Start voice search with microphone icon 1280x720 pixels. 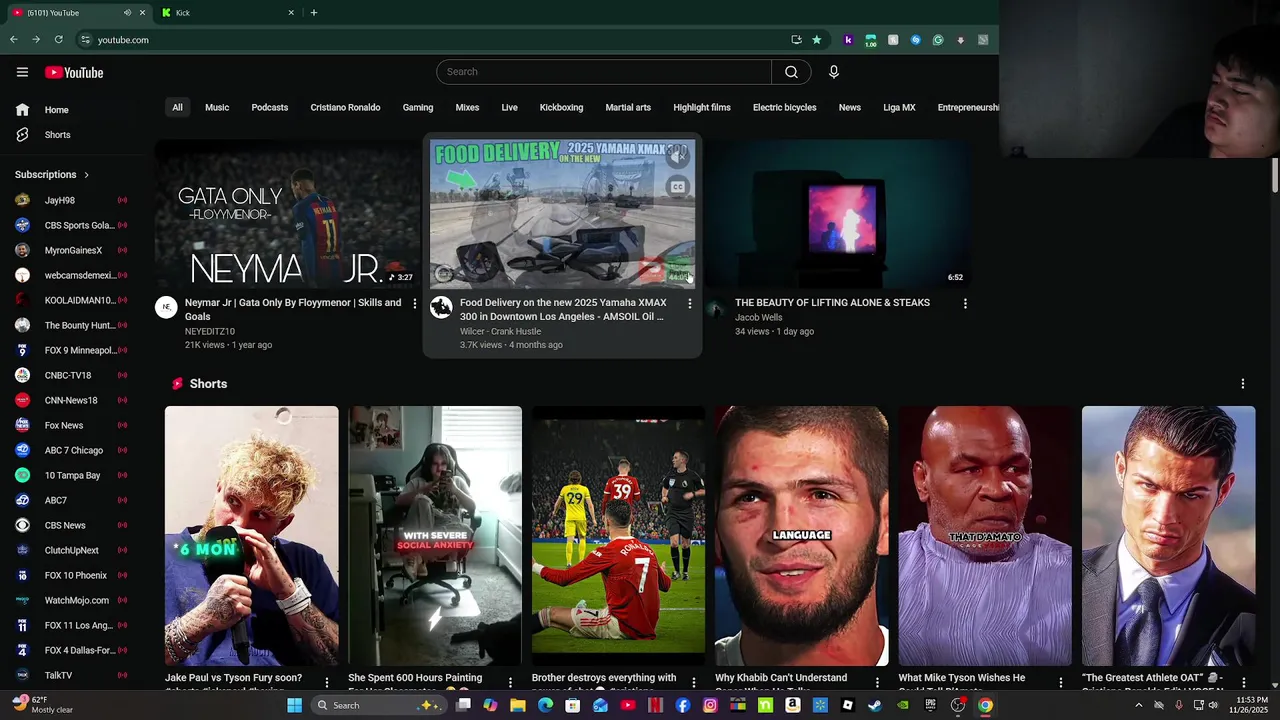[x=834, y=72]
